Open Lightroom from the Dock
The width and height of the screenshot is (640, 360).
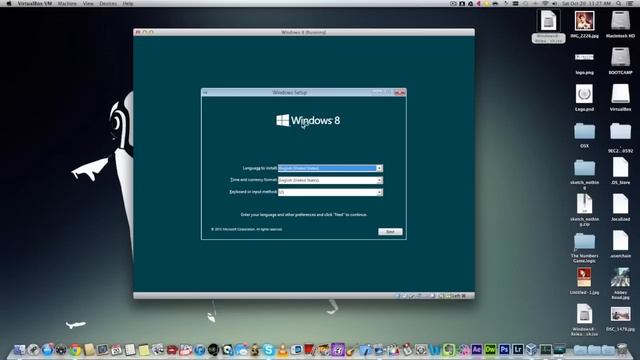click(x=518, y=349)
